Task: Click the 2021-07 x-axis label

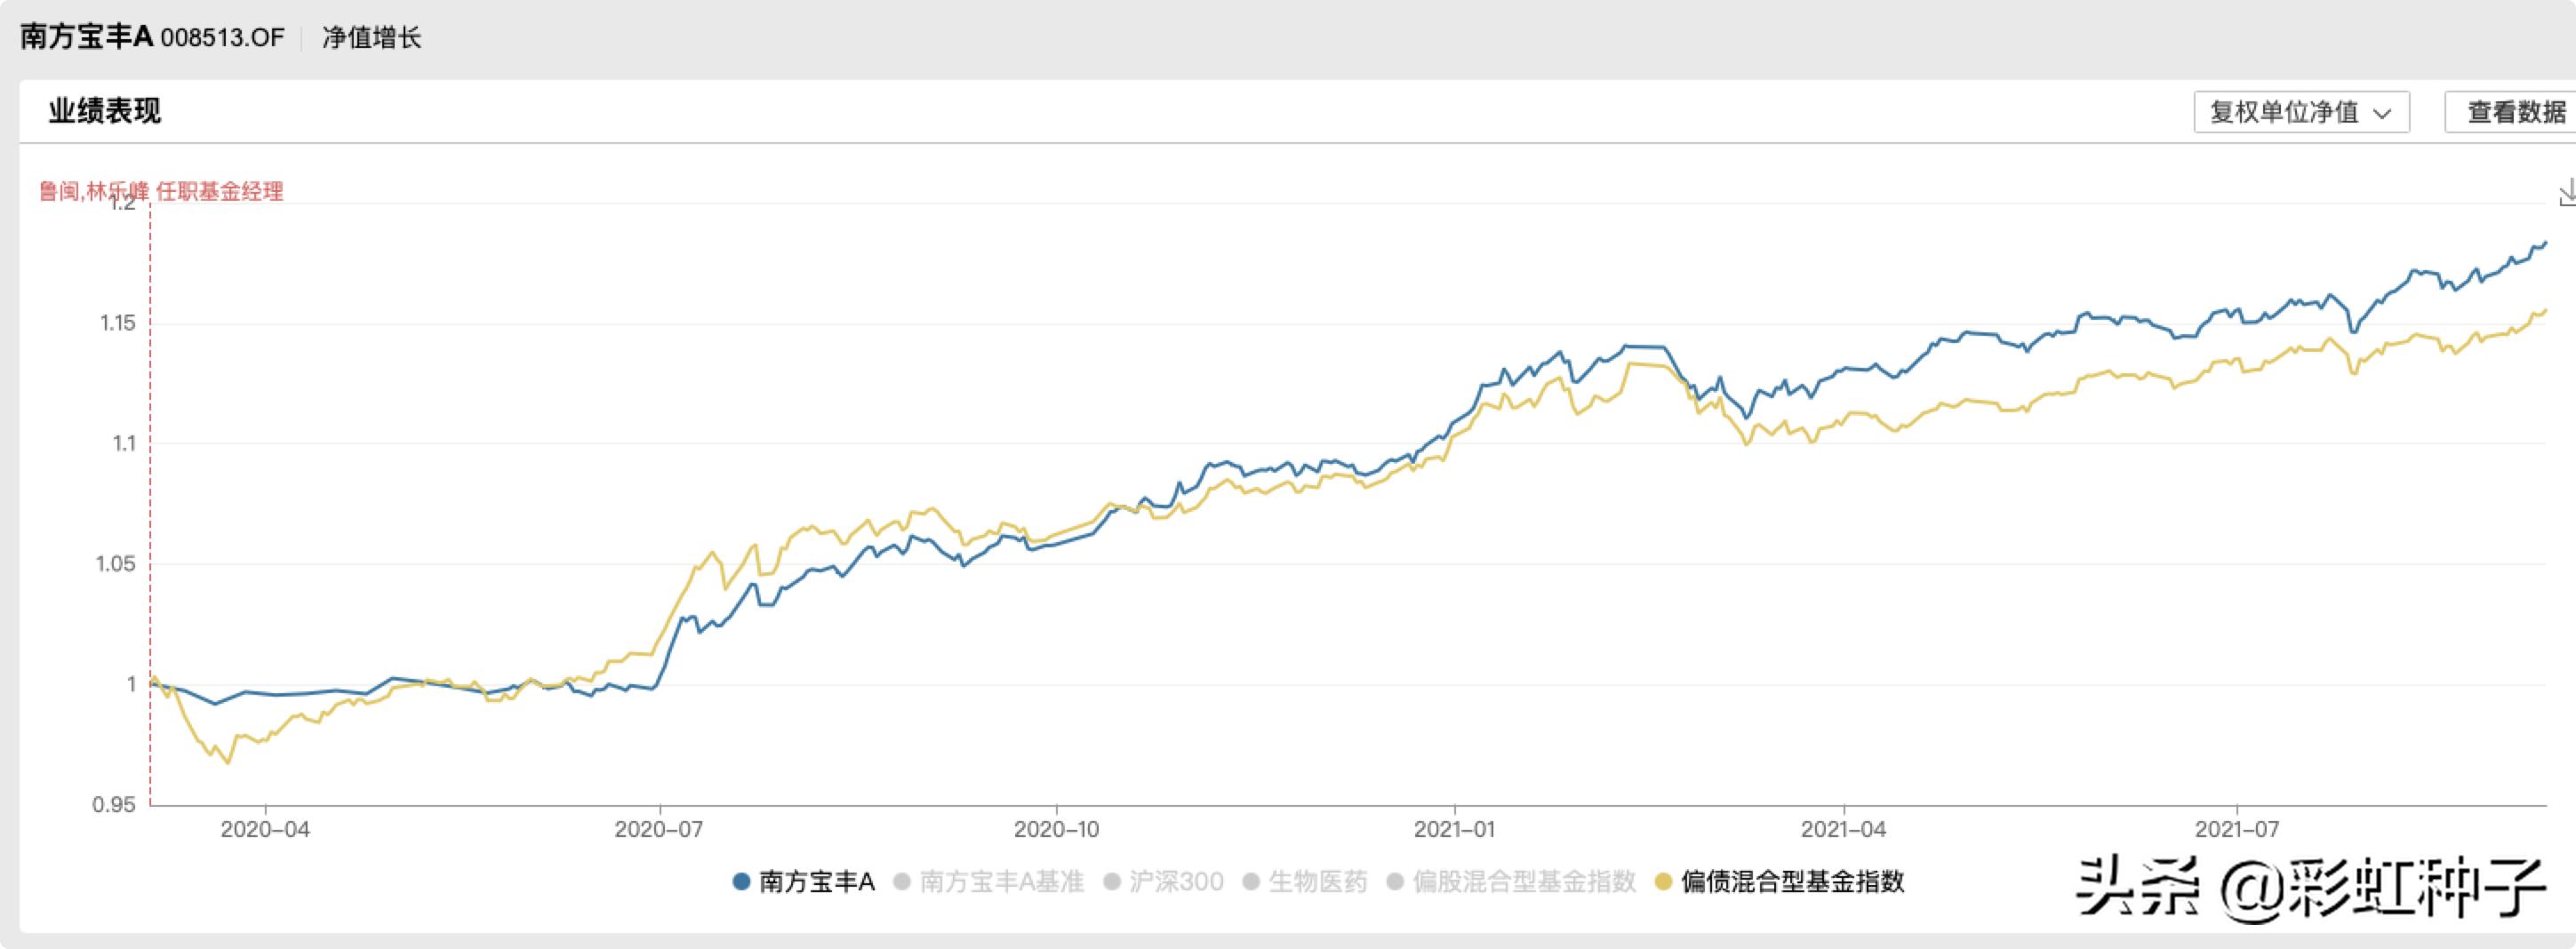Action: 2237,829
